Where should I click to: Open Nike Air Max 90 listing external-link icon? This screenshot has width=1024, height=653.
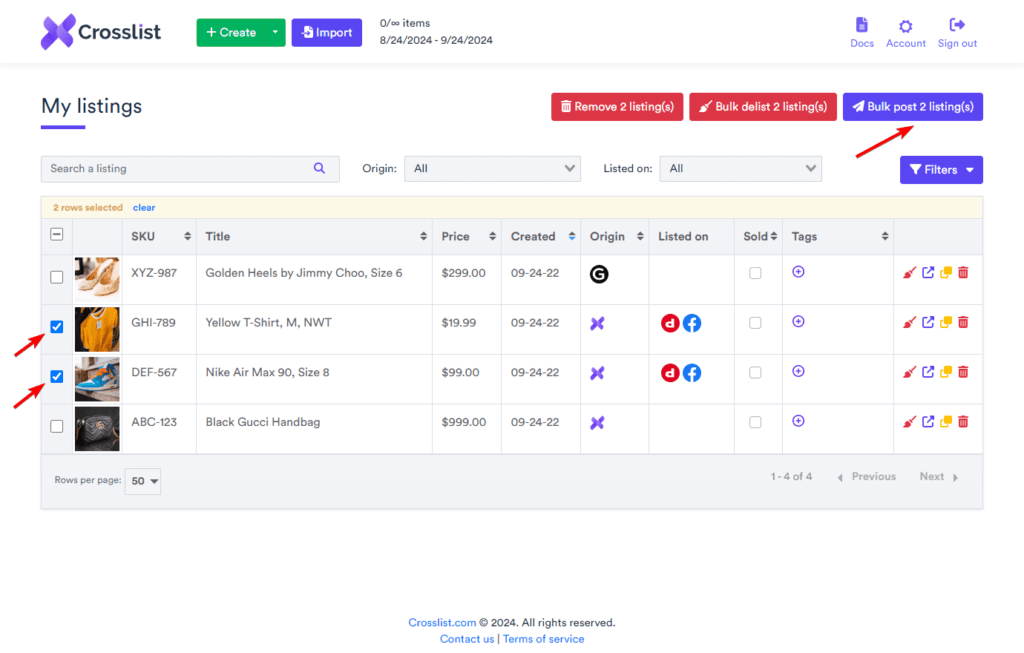click(x=928, y=372)
